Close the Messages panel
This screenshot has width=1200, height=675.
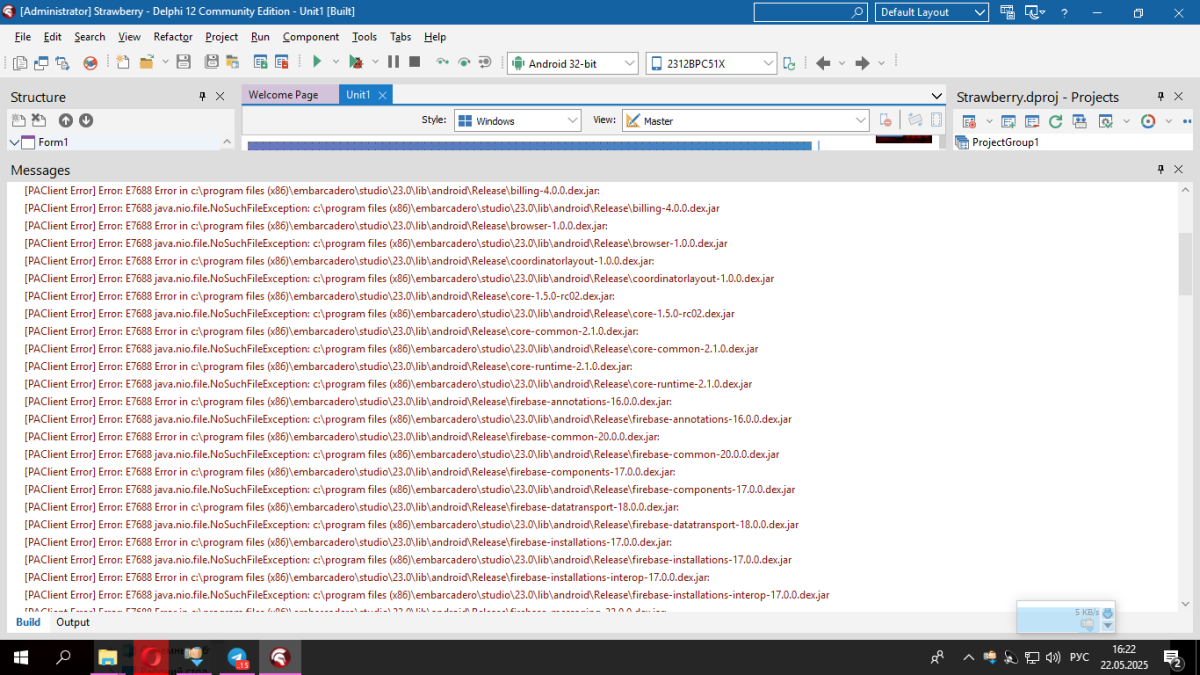1179,169
